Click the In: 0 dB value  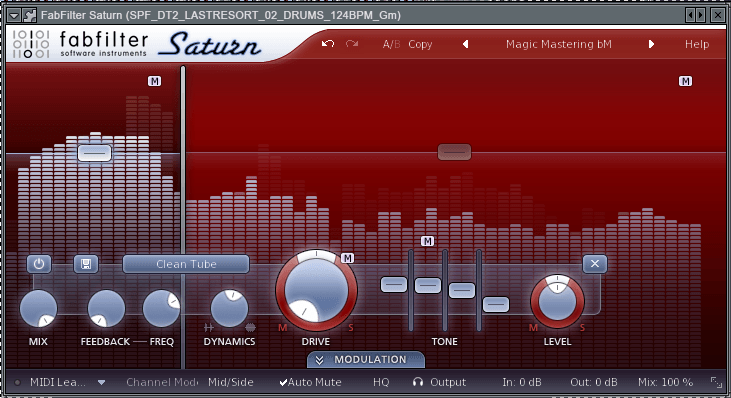click(522, 382)
